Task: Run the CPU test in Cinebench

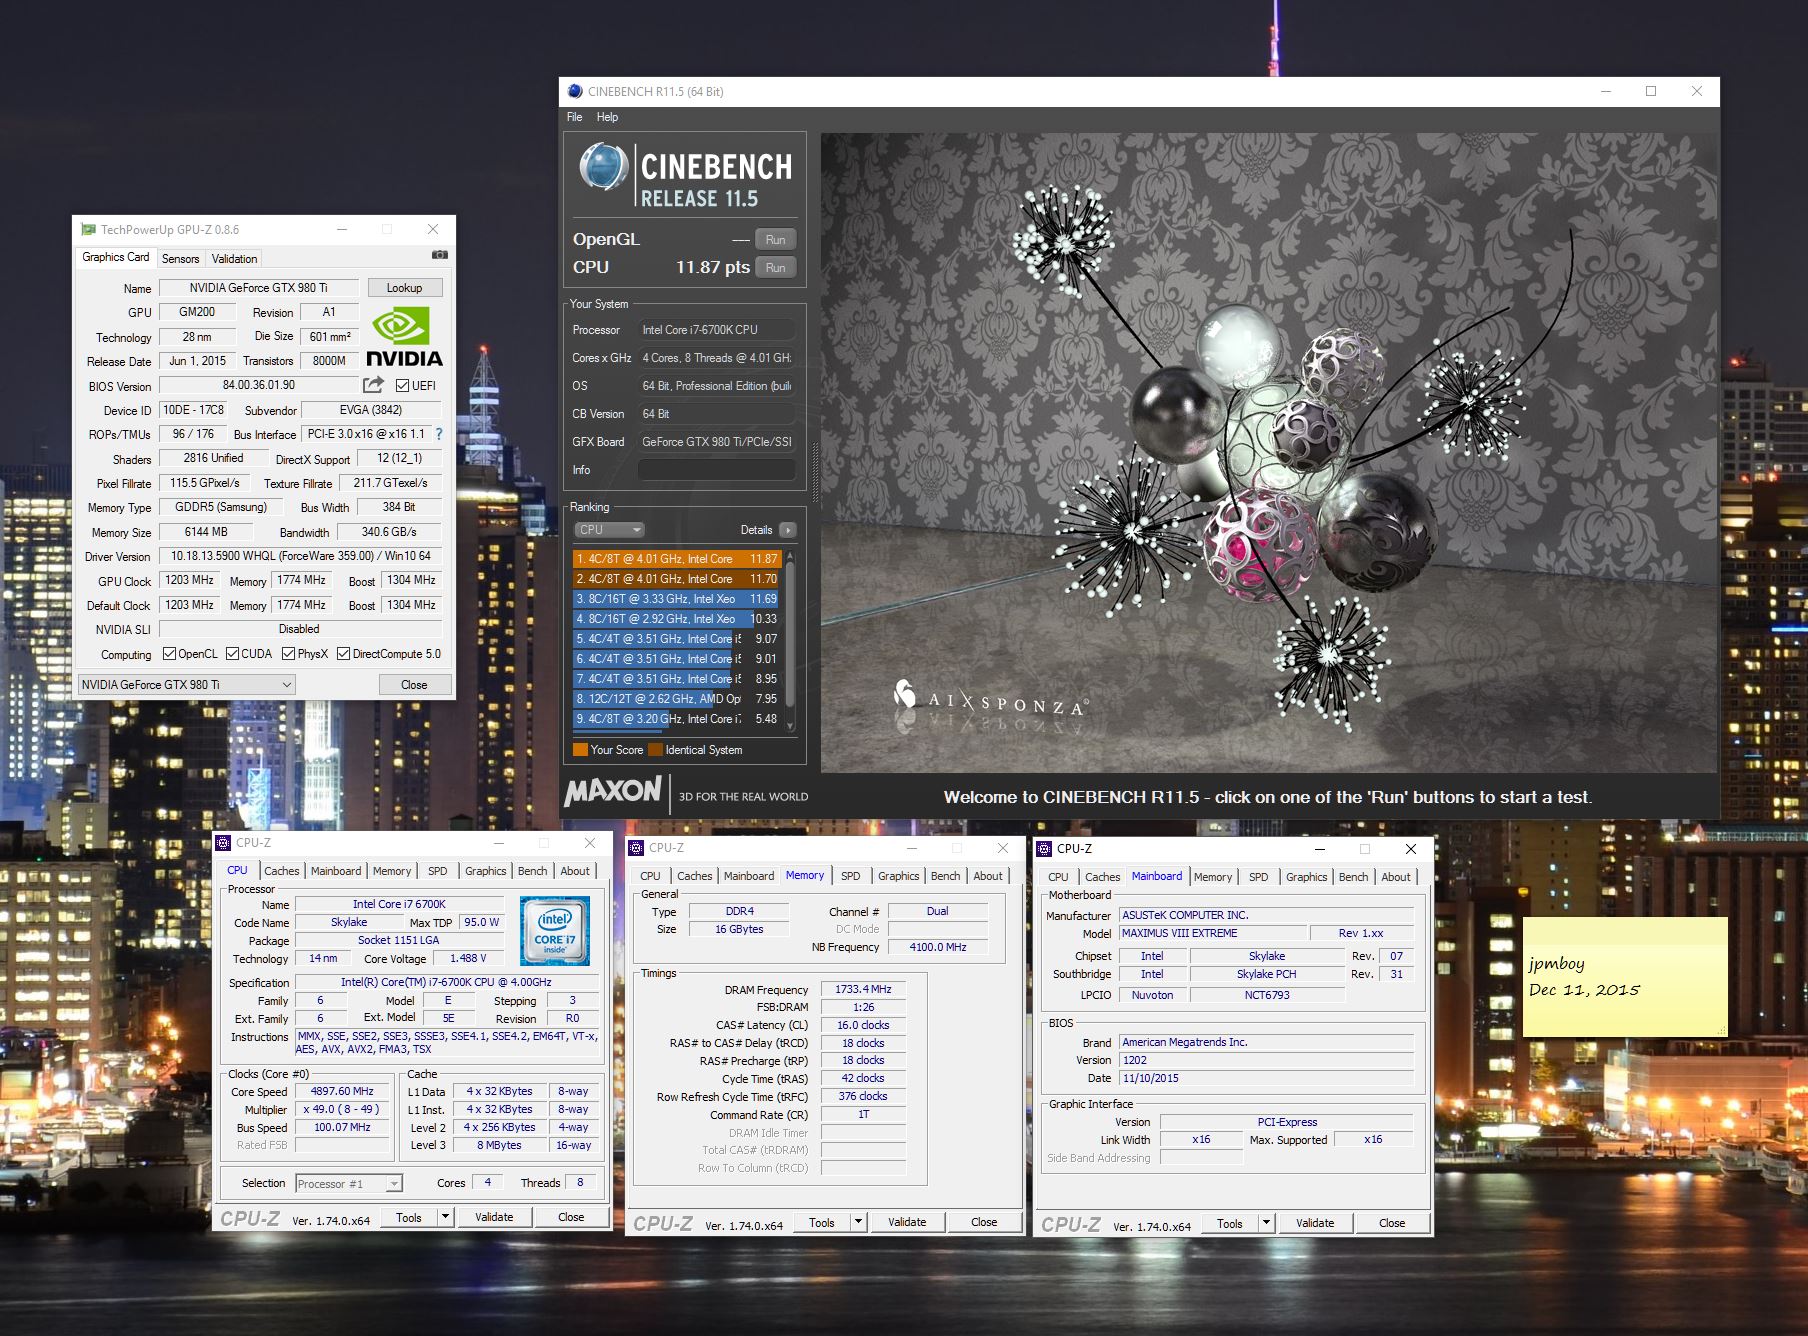Action: 775,268
